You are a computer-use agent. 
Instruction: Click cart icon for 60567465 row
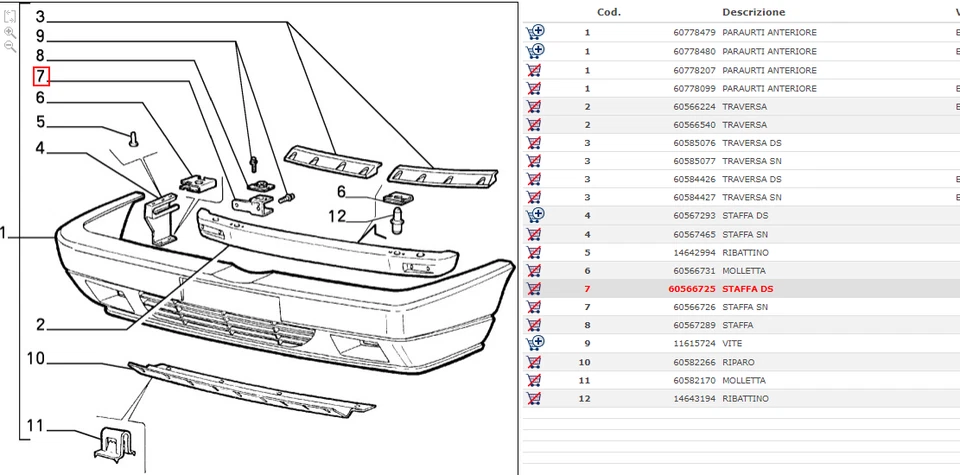(x=534, y=234)
